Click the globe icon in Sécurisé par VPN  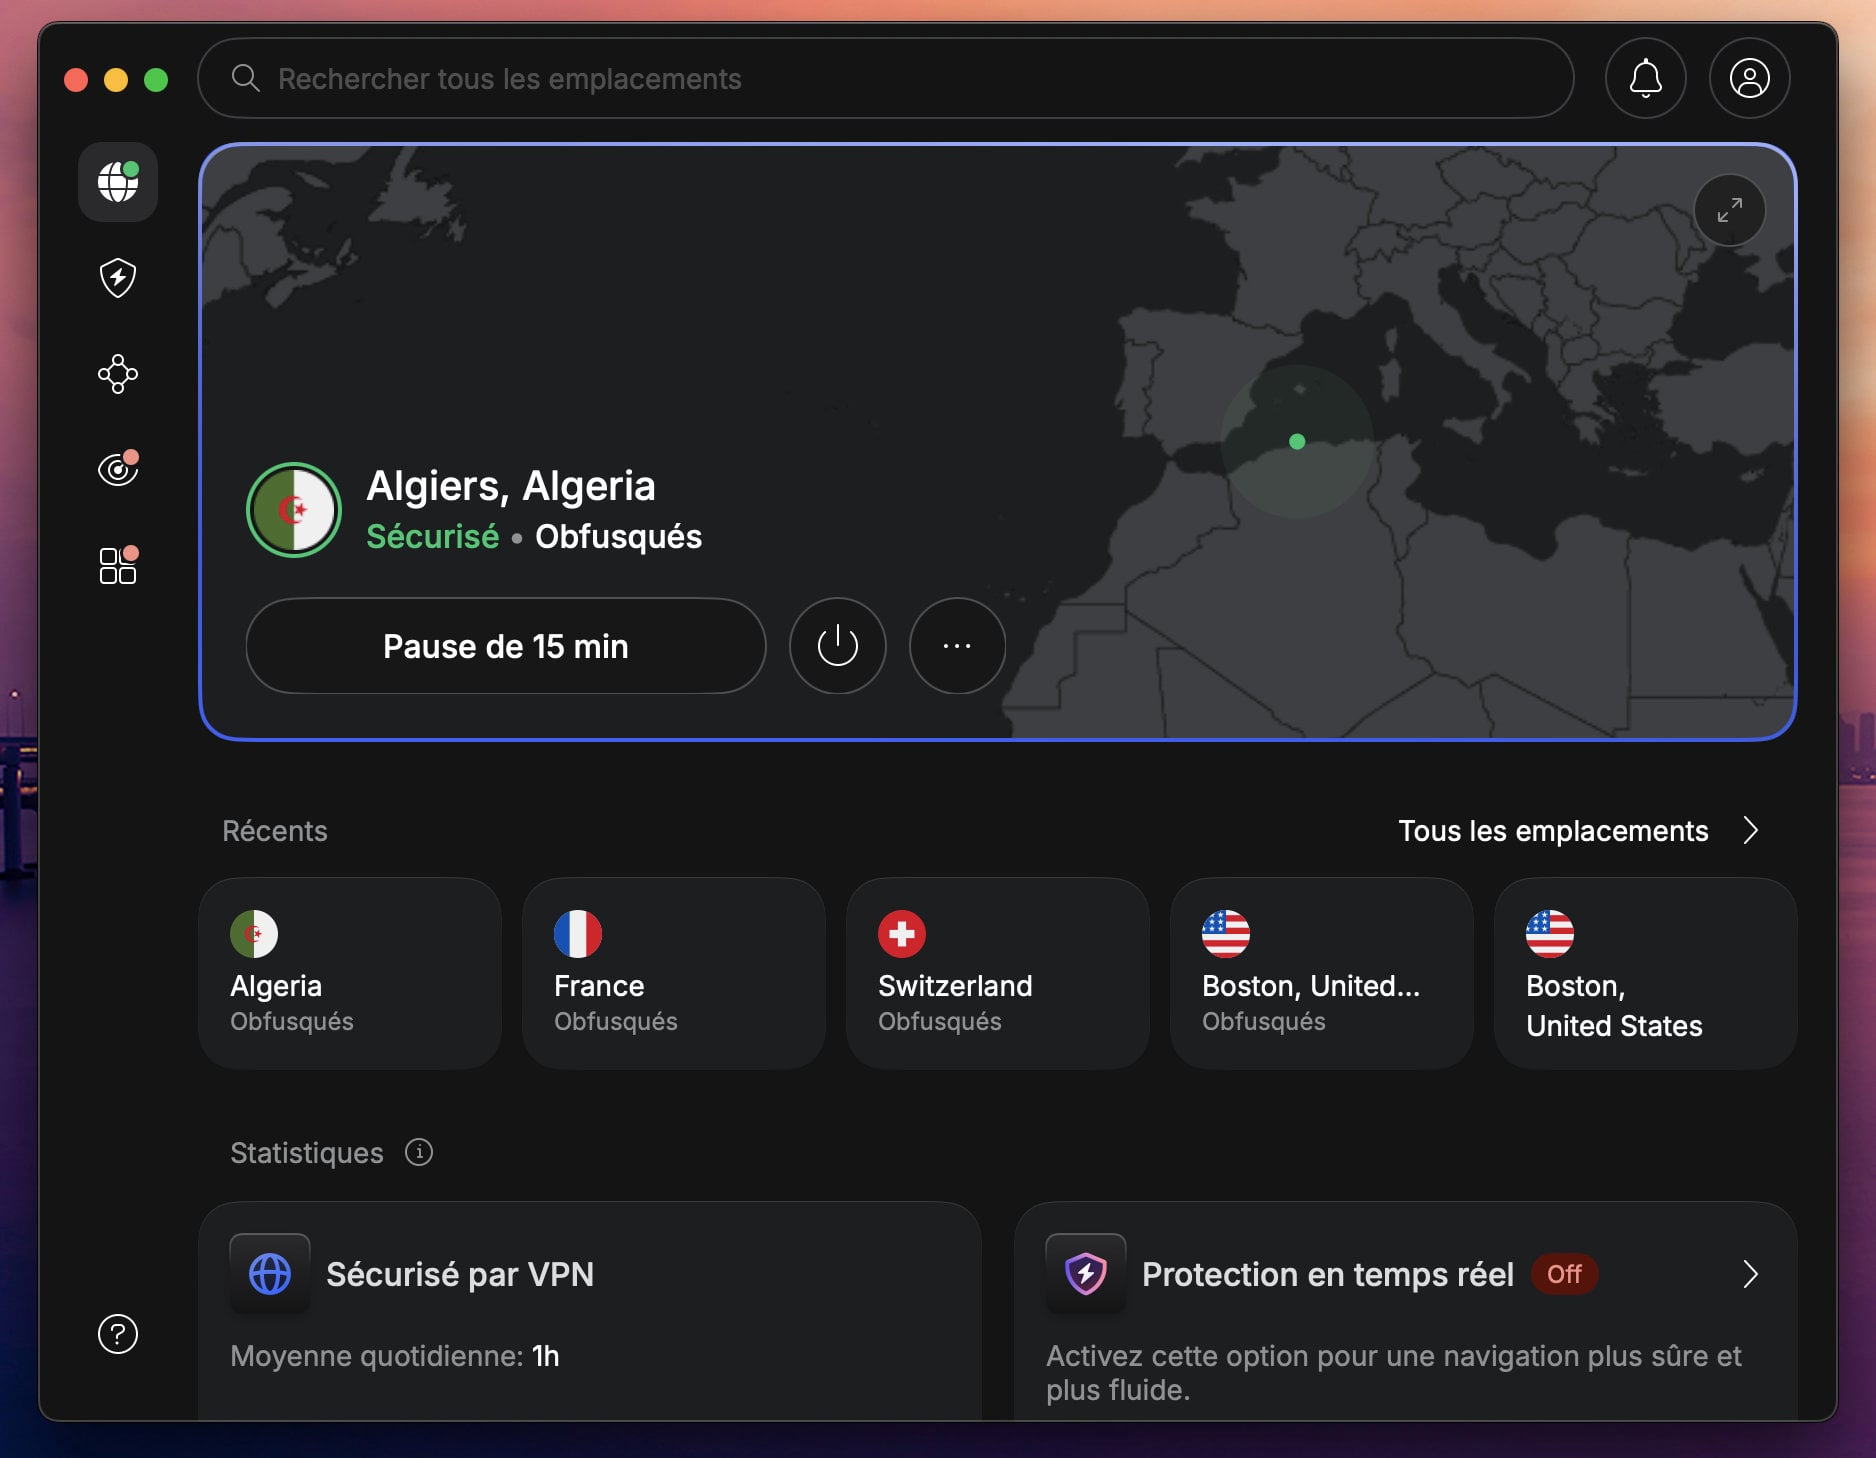pos(270,1274)
